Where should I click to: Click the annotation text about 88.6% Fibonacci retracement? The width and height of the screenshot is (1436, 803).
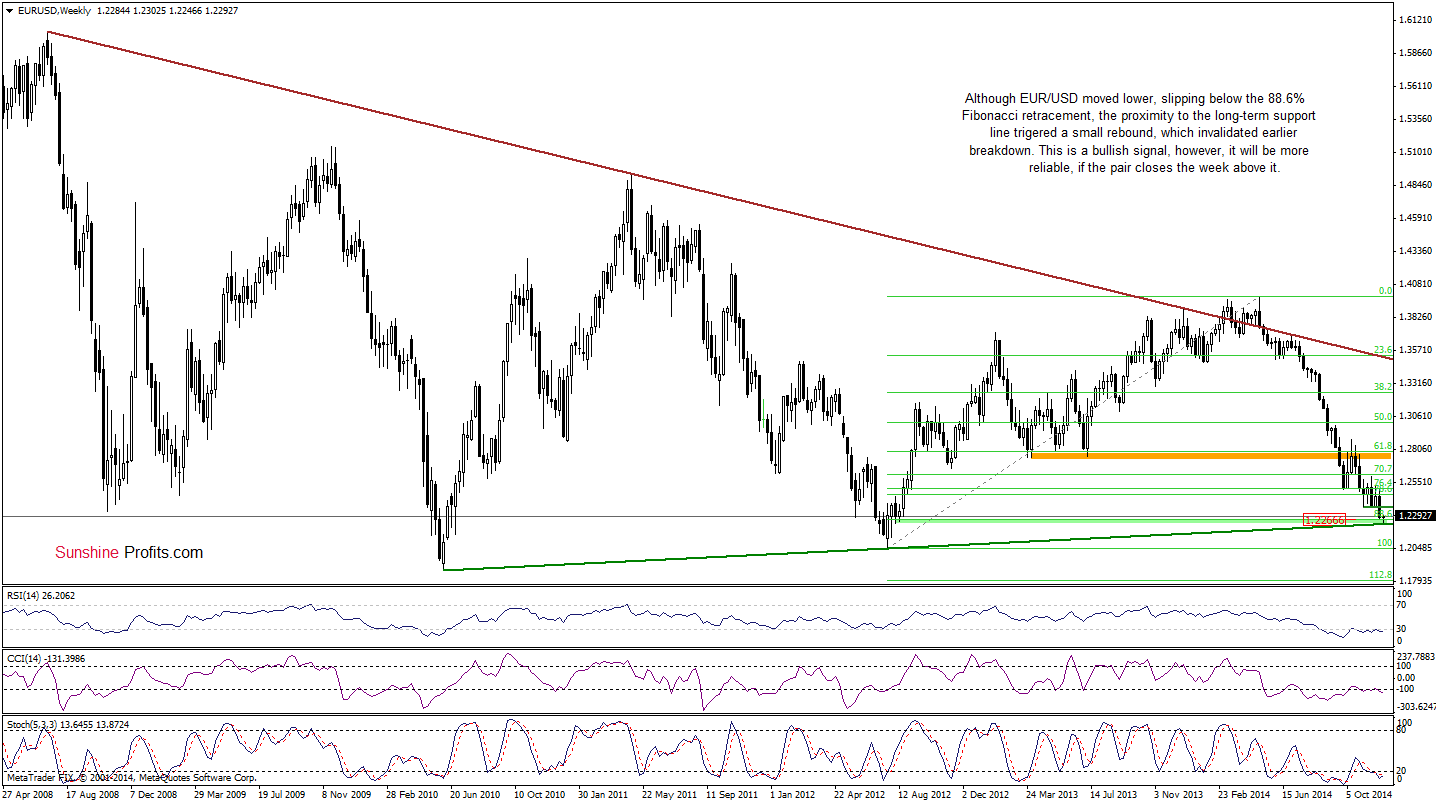click(1140, 133)
